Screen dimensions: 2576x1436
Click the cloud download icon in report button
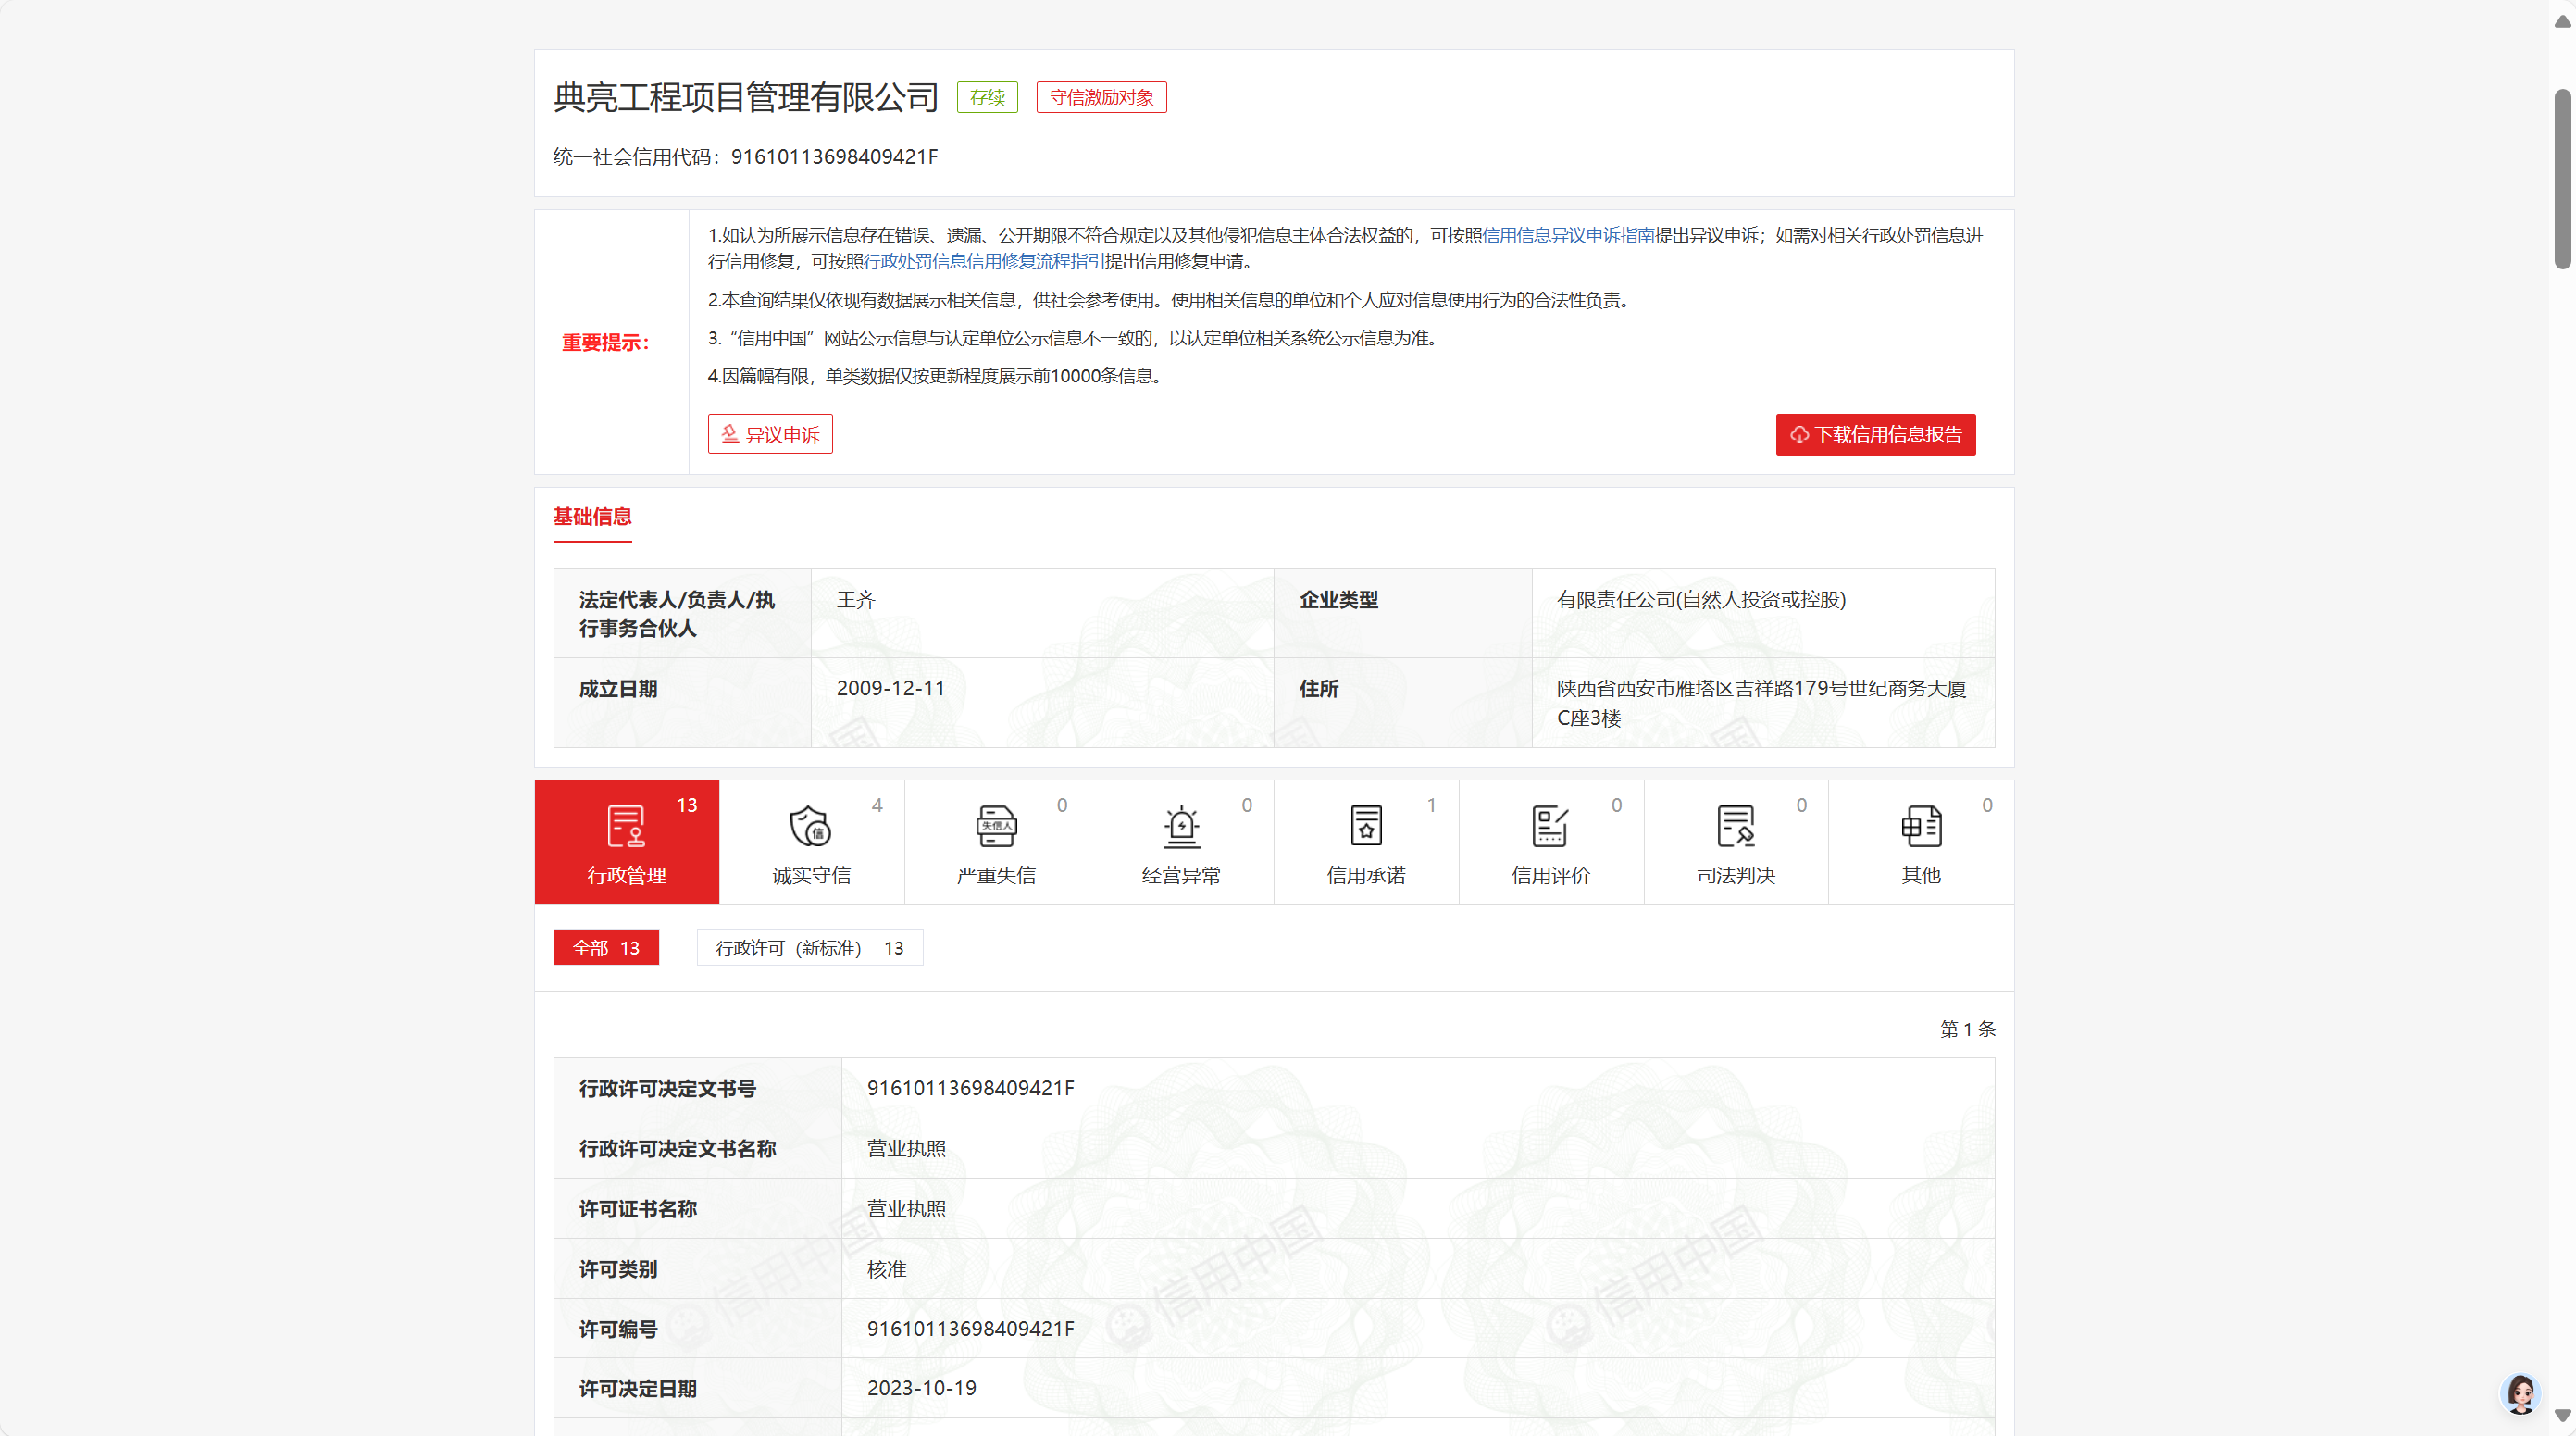coord(1799,435)
